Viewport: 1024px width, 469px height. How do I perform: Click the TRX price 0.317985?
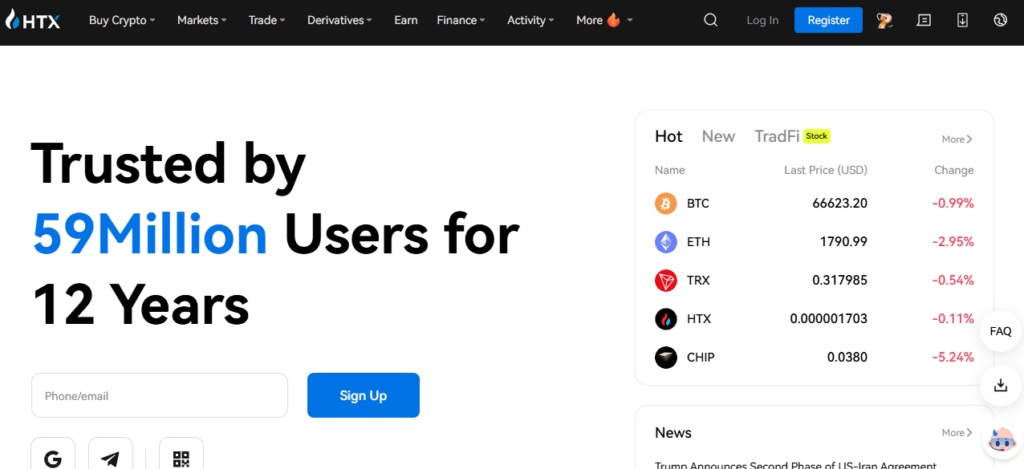840,280
